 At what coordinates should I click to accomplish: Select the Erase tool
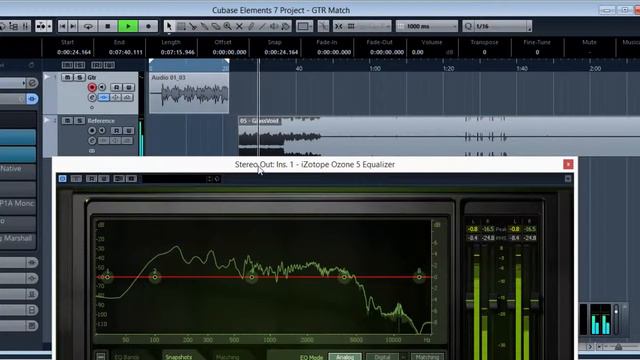click(x=216, y=27)
